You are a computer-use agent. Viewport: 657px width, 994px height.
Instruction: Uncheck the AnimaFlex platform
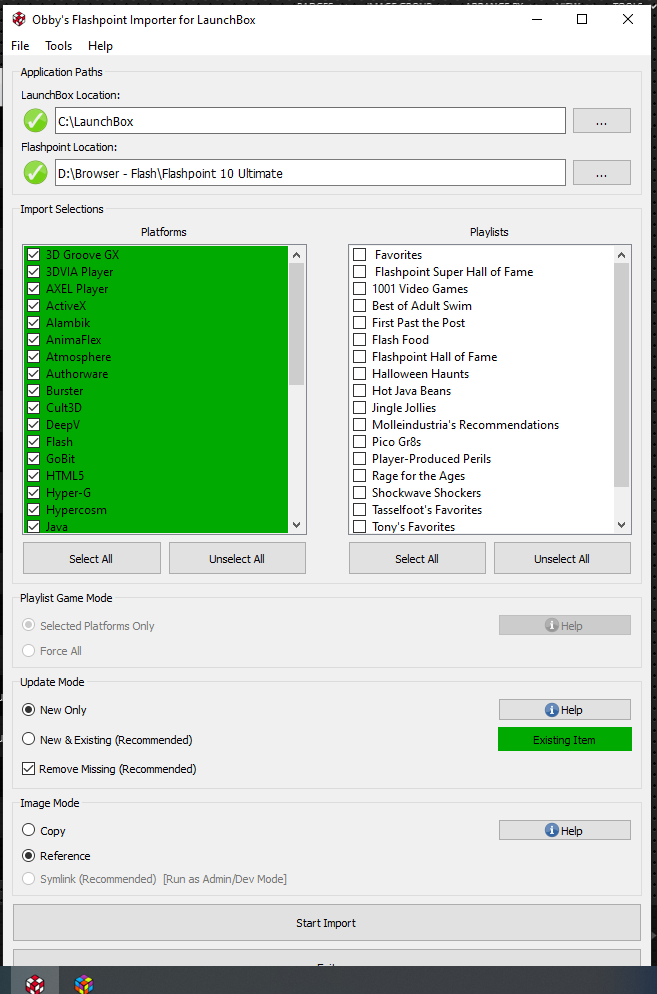pyautogui.click(x=34, y=340)
